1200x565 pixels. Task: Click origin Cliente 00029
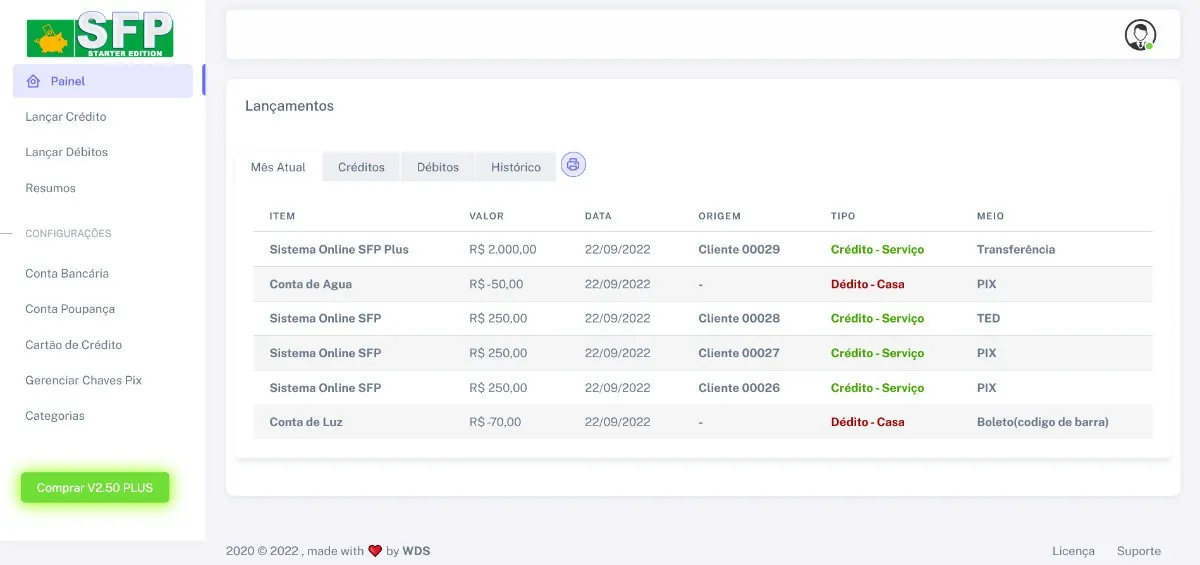pyautogui.click(x=739, y=250)
